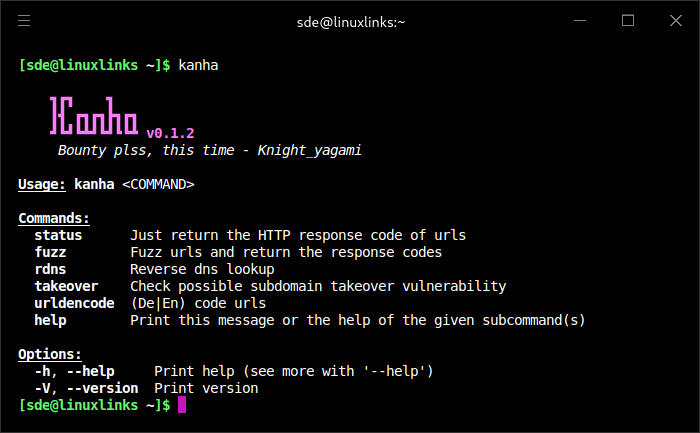
Task: Close the terminal window
Action: [675, 20]
